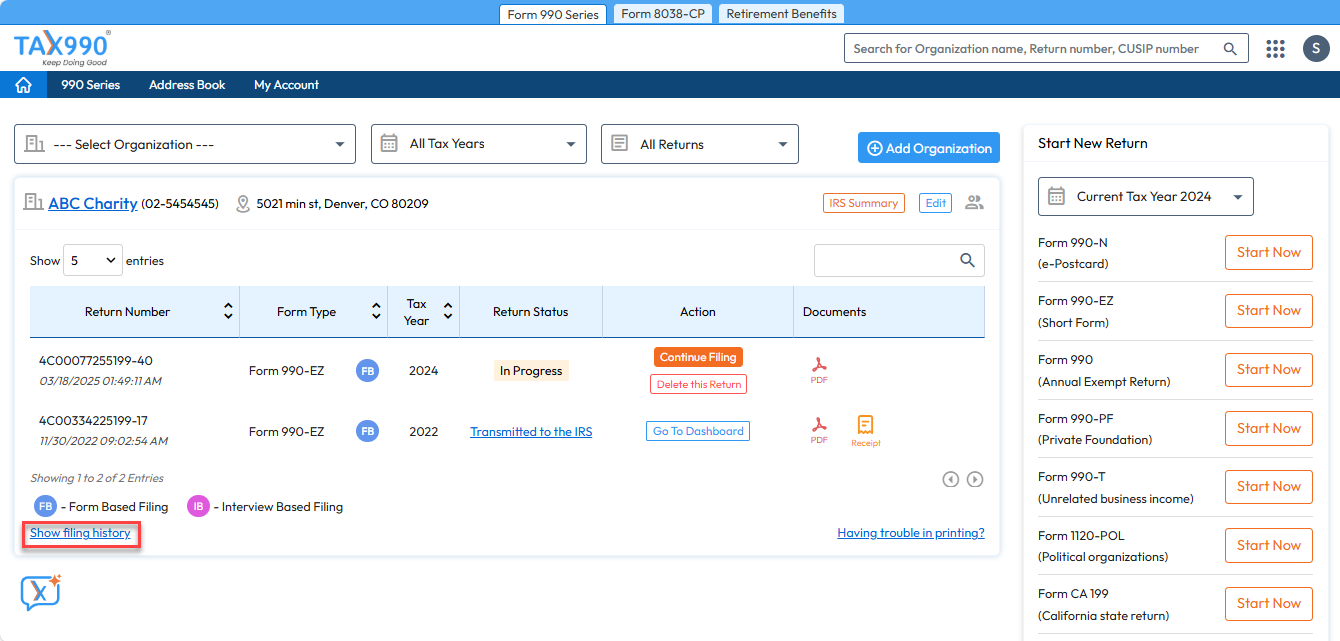1340x641 pixels.
Task: Click the TAX990 logo
Action: (x=62, y=47)
